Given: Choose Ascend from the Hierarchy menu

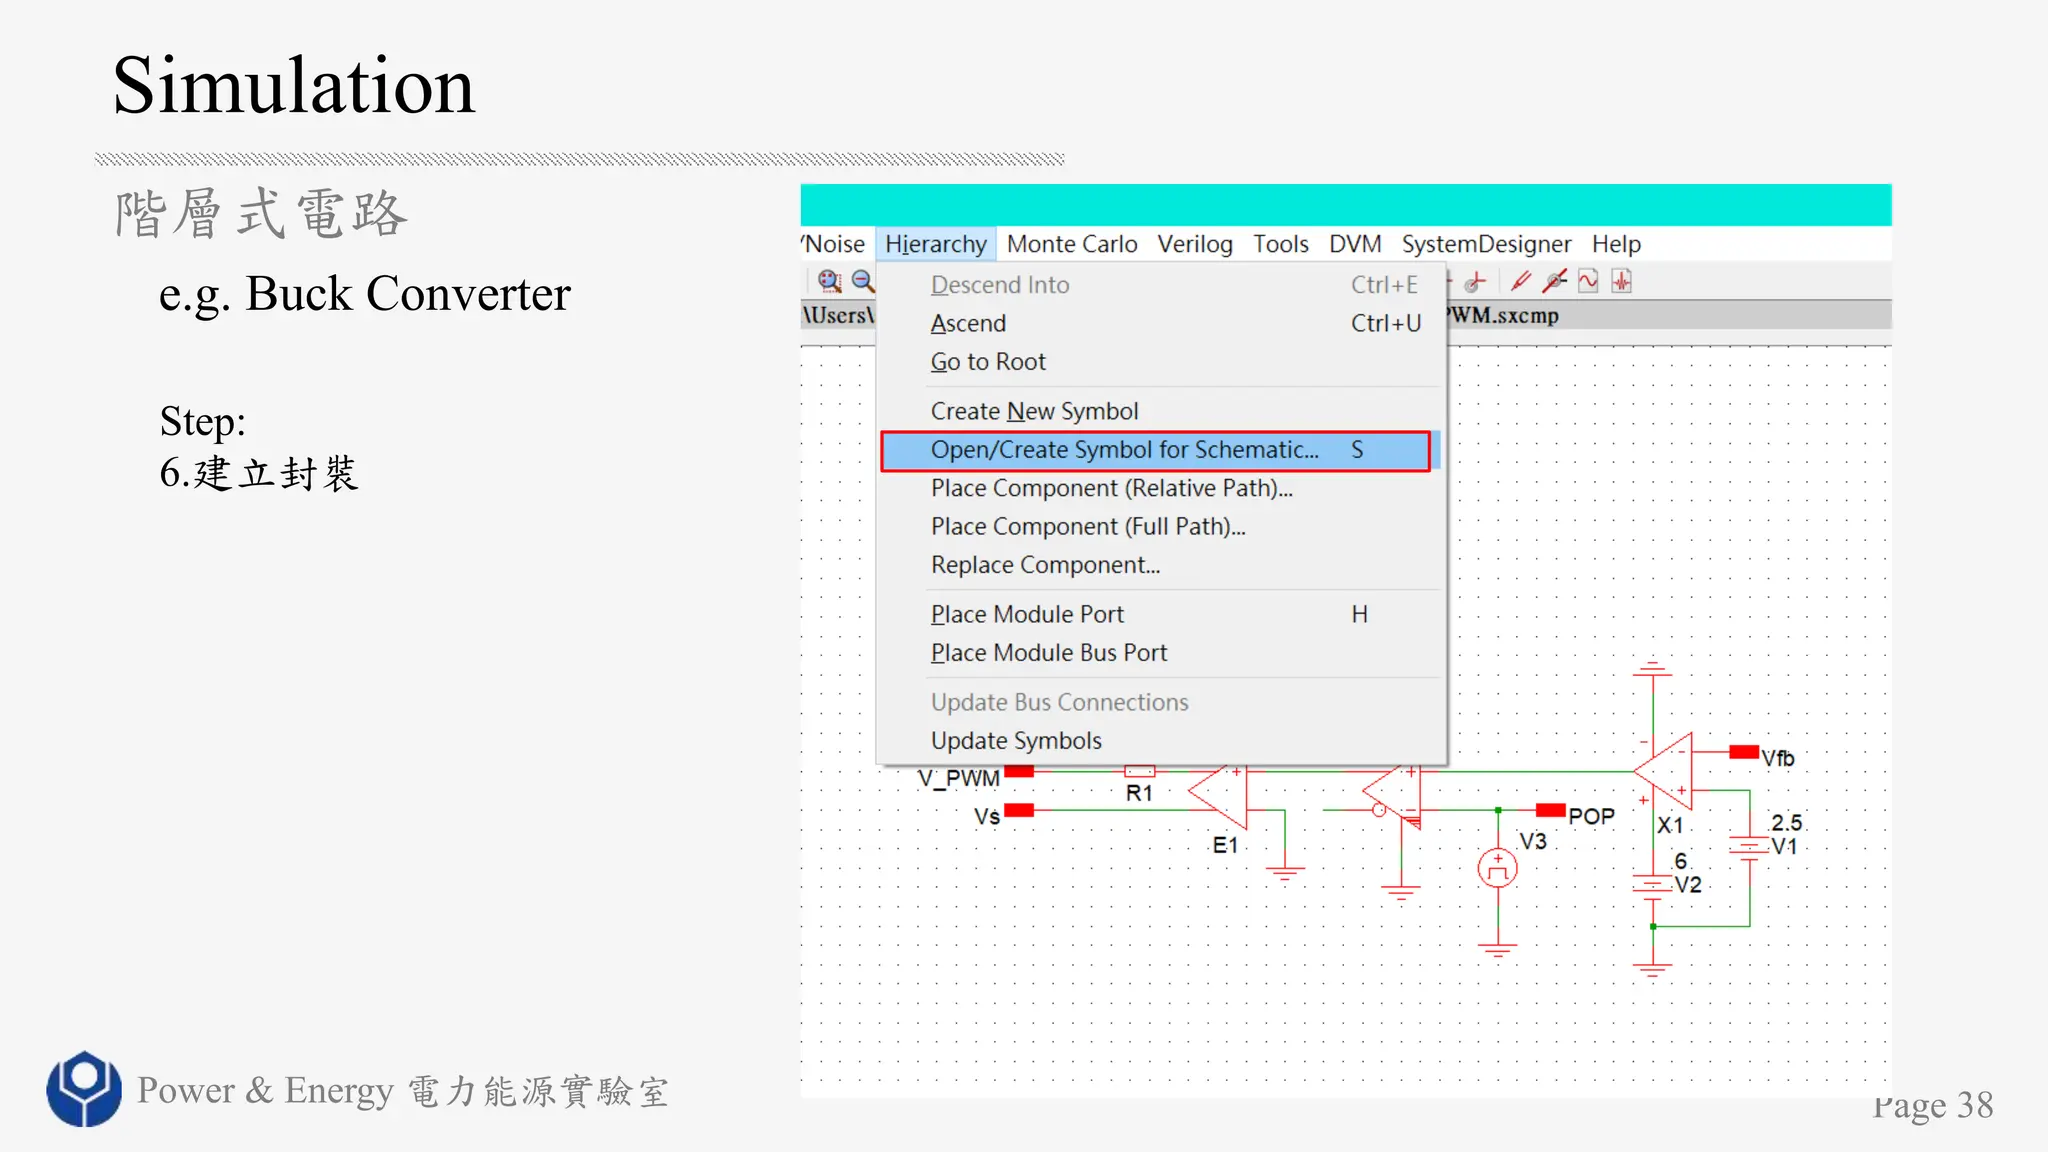Looking at the screenshot, I should [x=968, y=324].
